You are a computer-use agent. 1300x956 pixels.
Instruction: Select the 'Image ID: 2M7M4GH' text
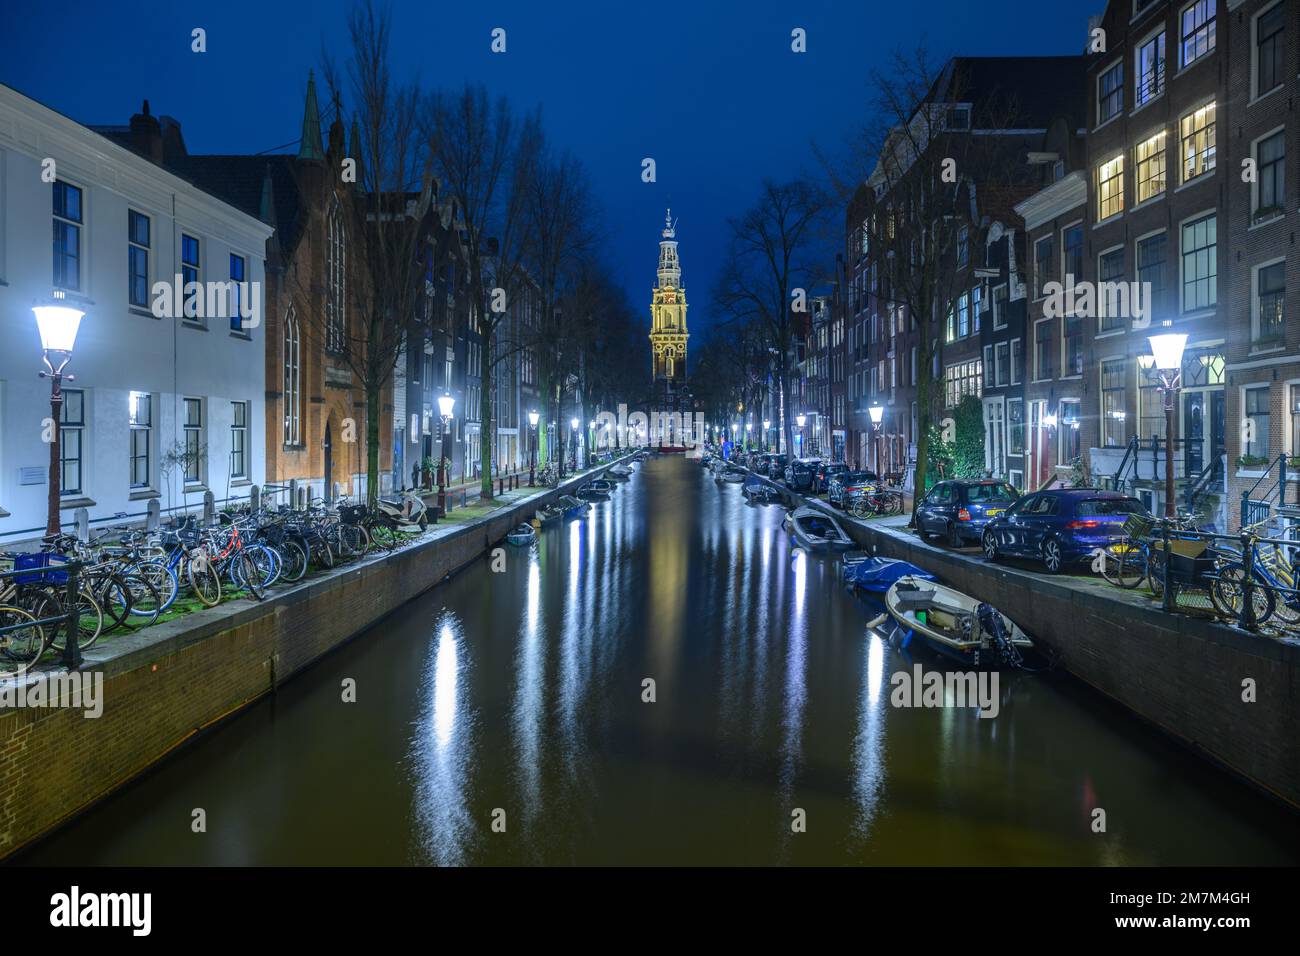tap(1179, 898)
